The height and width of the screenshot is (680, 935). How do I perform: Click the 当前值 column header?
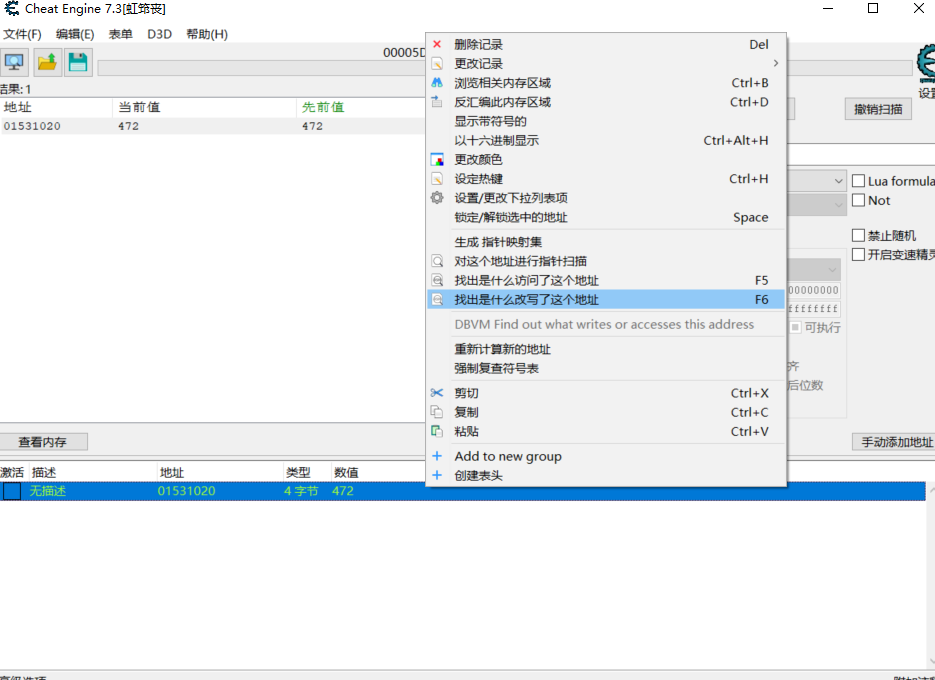click(x=204, y=107)
